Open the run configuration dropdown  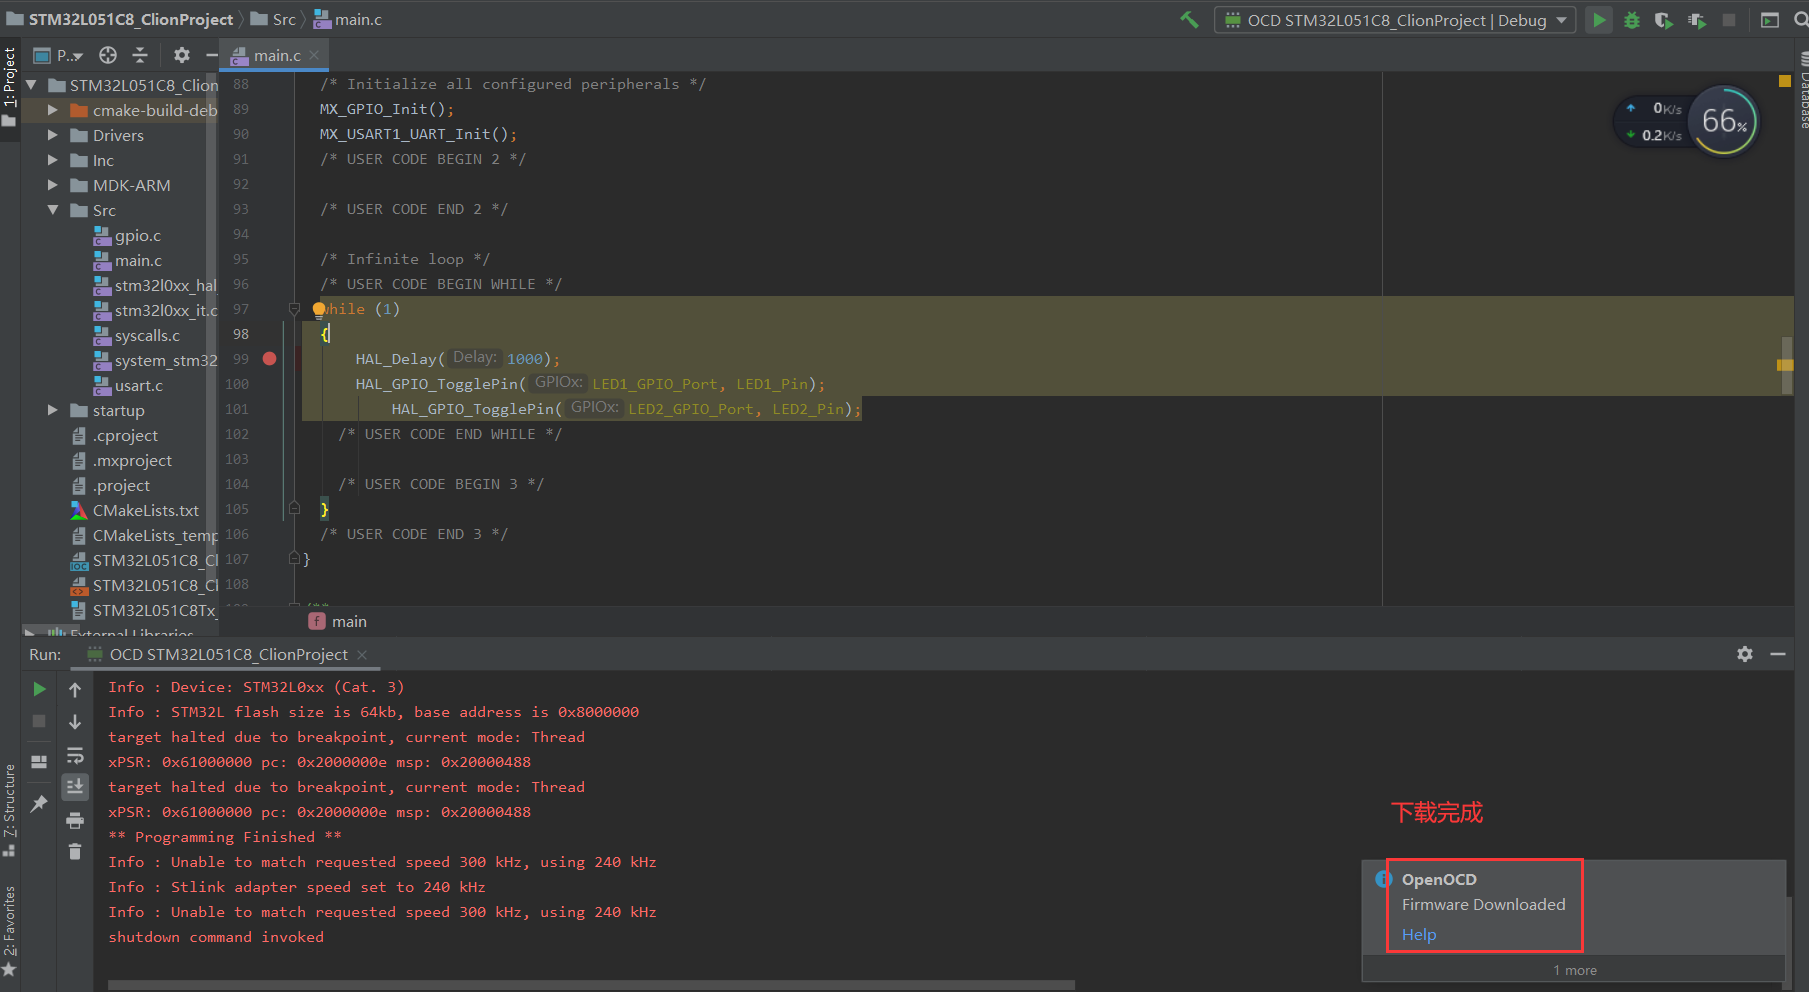tap(1563, 19)
